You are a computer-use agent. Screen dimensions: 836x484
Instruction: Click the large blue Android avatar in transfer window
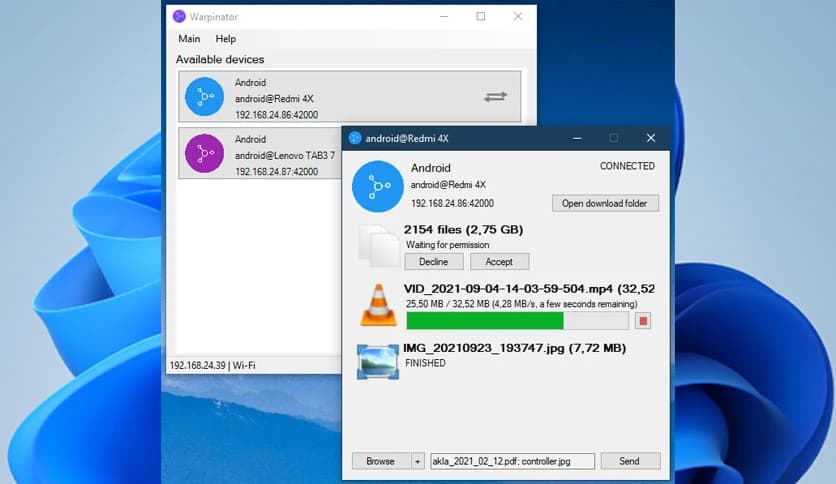click(x=377, y=186)
